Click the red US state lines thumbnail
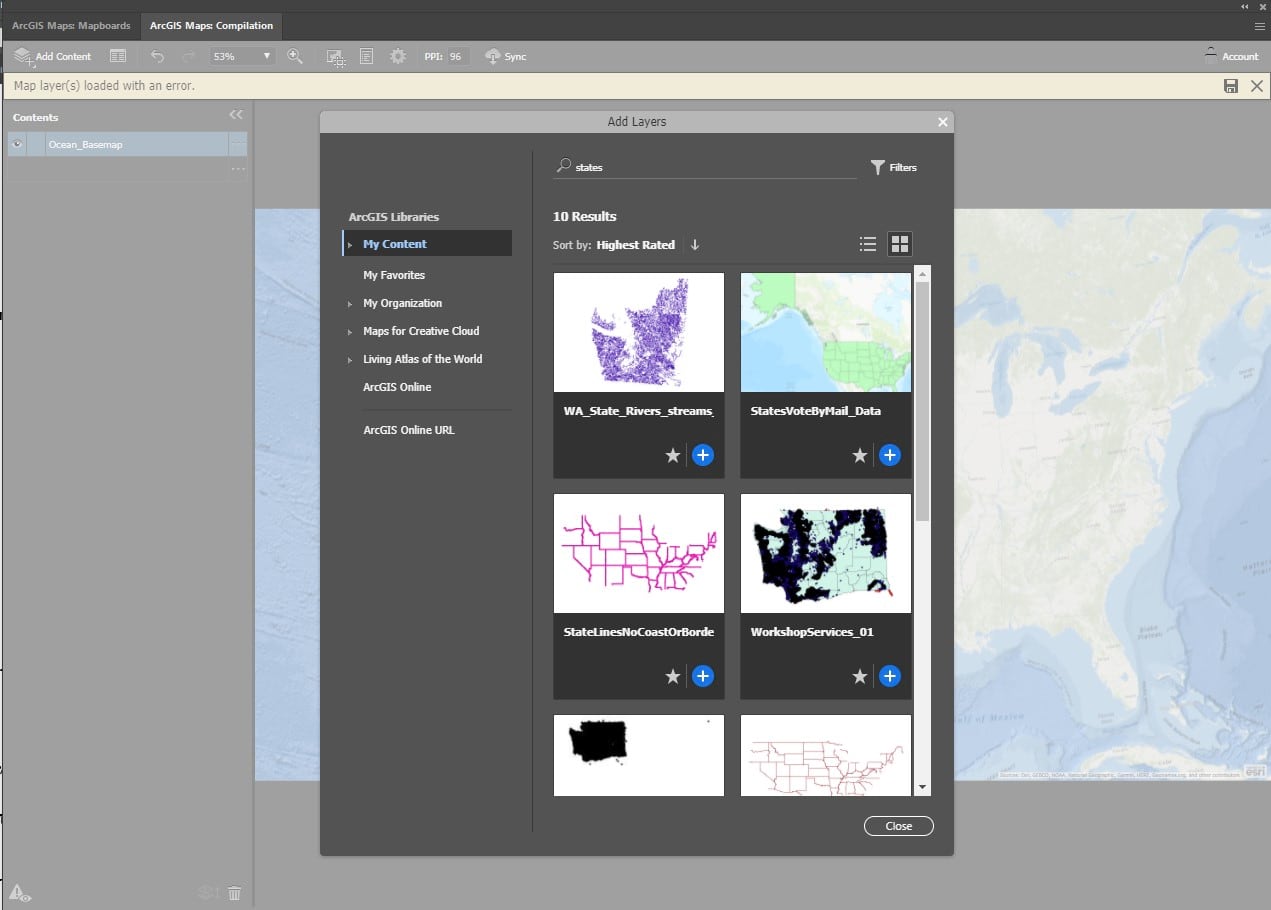Screen dimensions: 1271x910 826,755
